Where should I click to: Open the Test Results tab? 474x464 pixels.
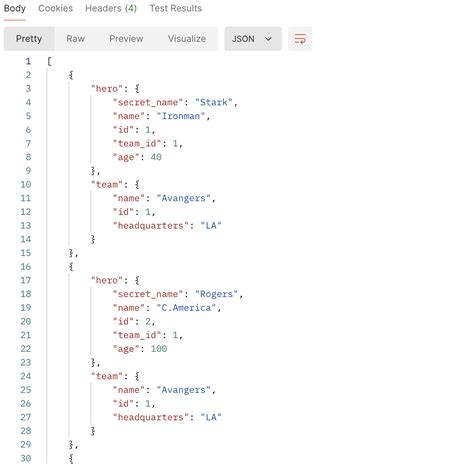click(x=176, y=8)
